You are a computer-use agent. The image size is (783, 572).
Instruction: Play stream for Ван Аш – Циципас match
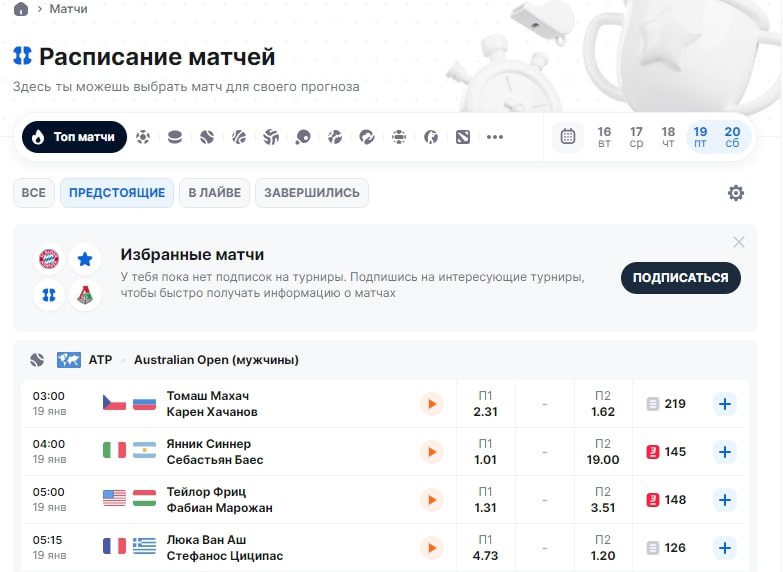coord(432,548)
